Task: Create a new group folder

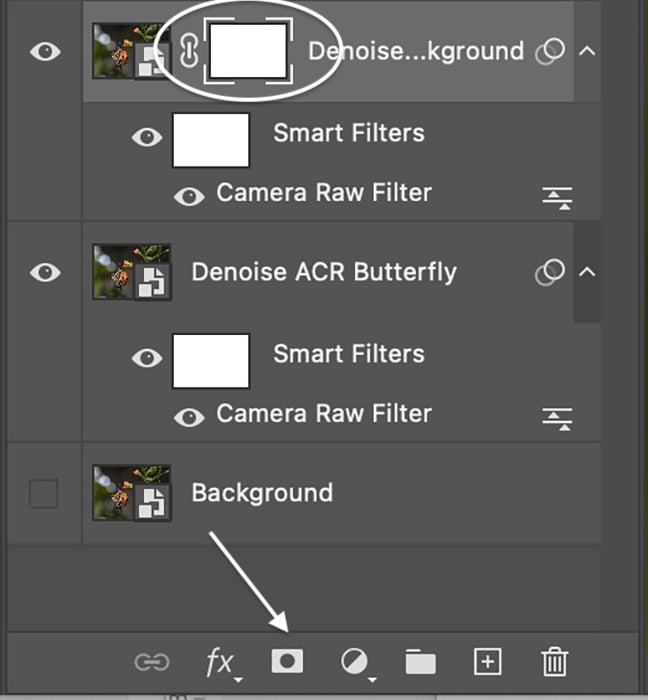Action: (420, 662)
